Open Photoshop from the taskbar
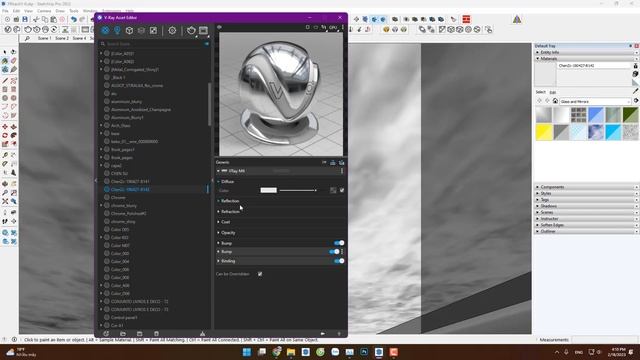This screenshot has width=640, height=360. coord(364,352)
